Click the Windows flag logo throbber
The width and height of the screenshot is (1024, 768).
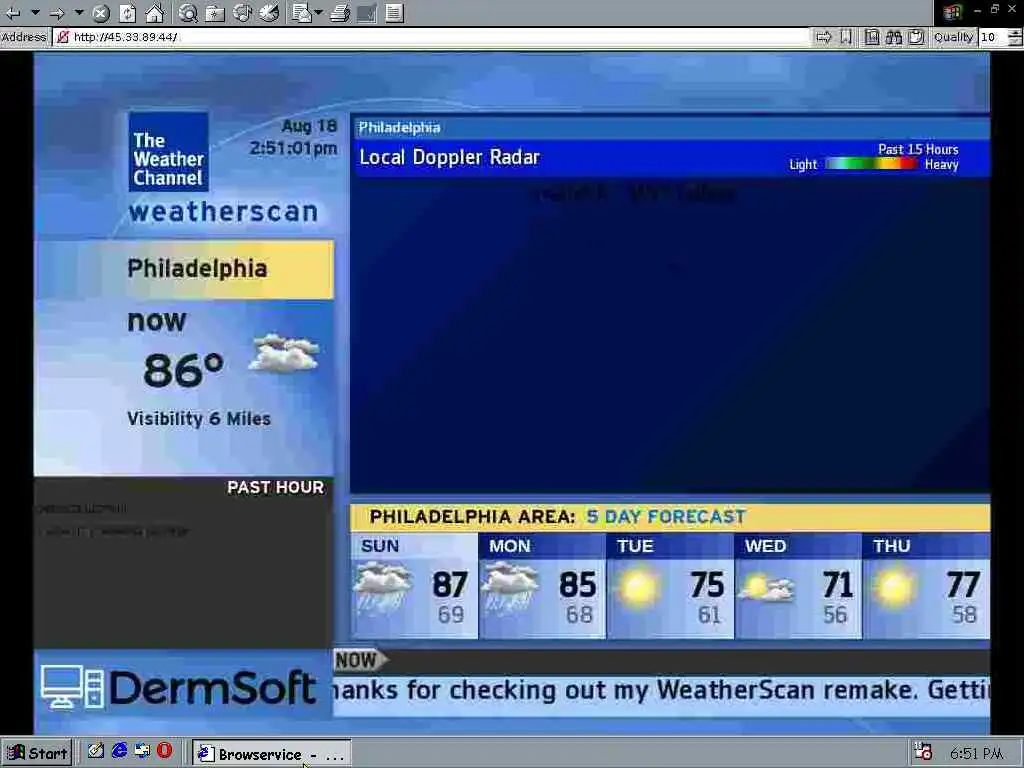(x=953, y=12)
